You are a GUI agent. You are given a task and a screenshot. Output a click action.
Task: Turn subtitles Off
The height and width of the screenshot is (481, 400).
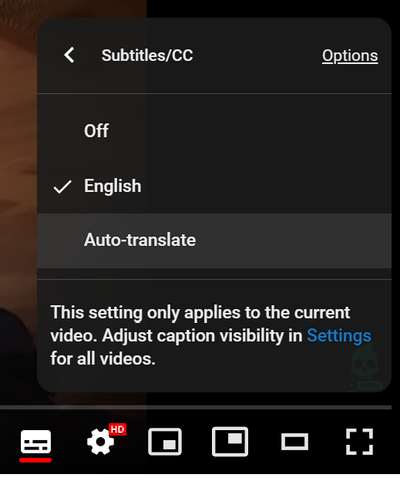[214, 131]
